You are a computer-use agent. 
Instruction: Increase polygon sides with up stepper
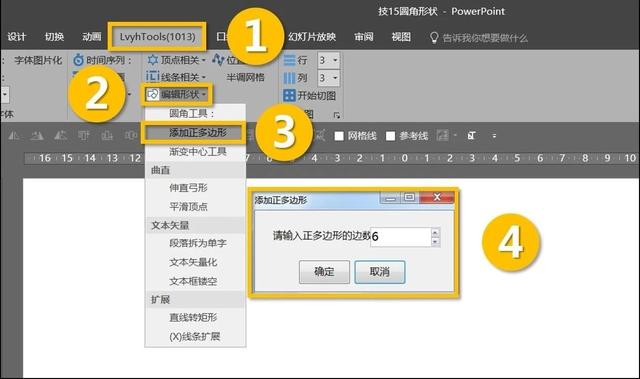click(x=435, y=232)
